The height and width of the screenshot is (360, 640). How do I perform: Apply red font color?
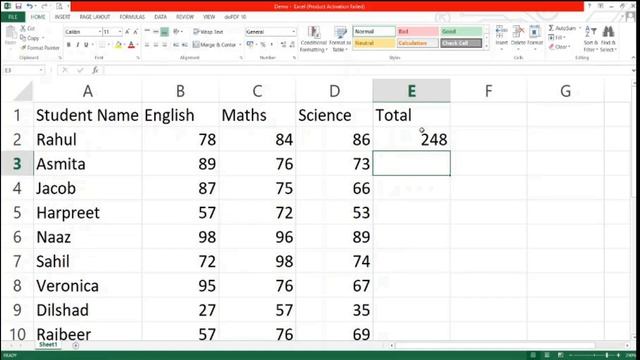click(131, 44)
